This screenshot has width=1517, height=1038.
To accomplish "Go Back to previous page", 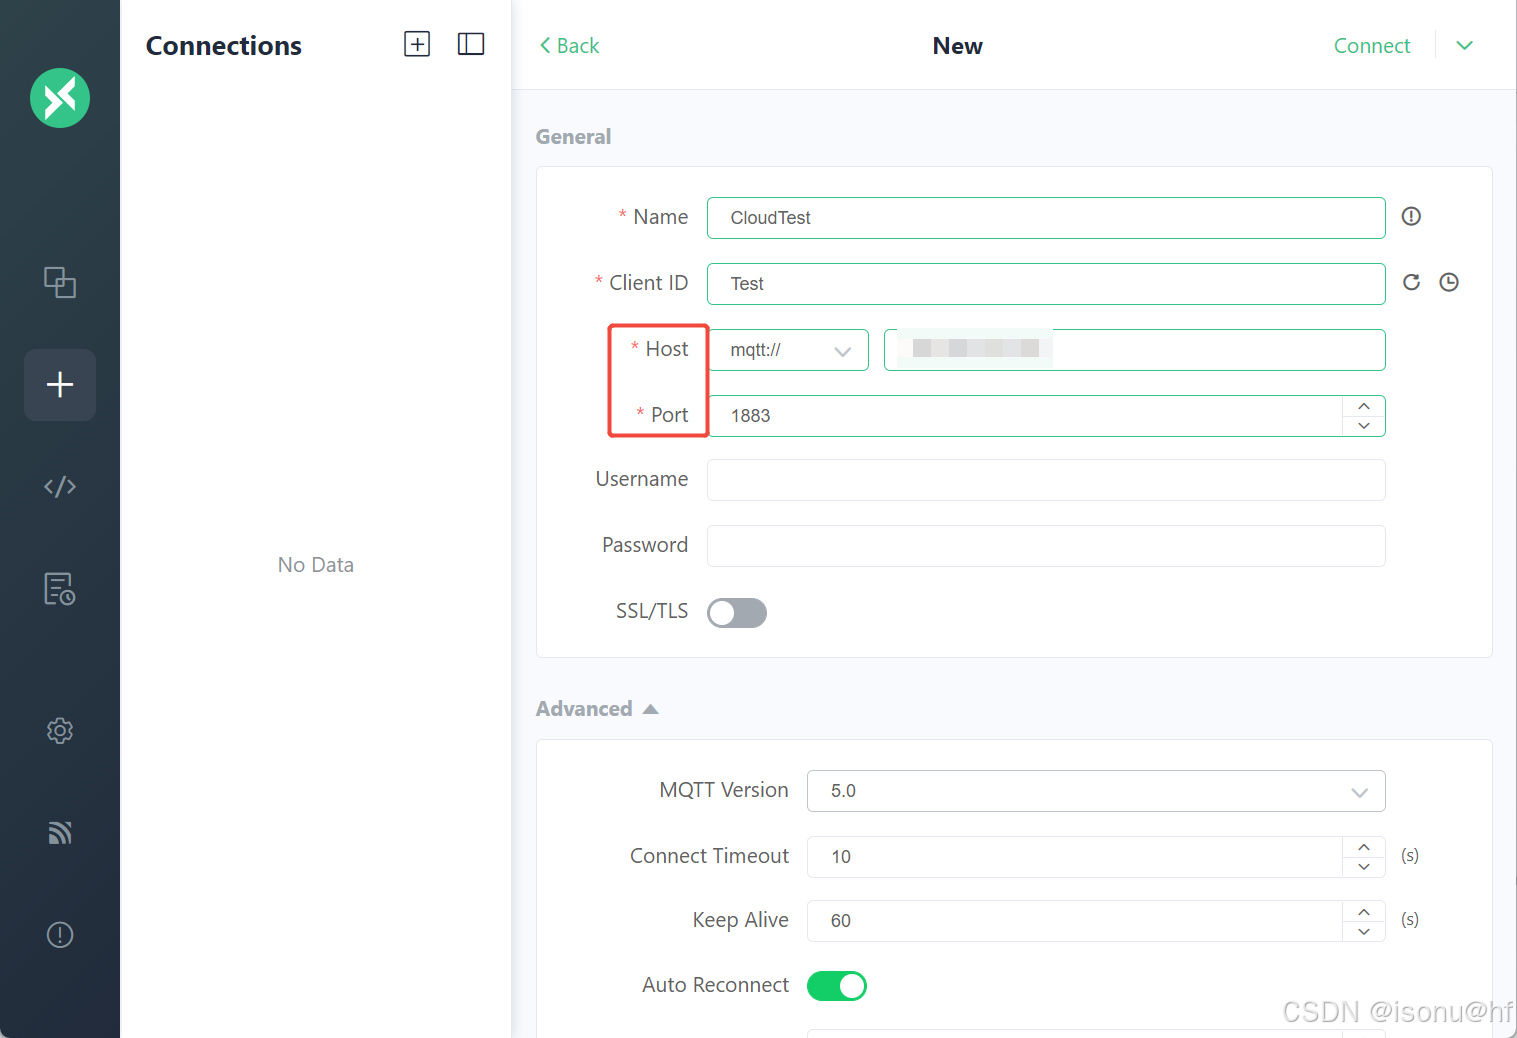I will click(569, 46).
